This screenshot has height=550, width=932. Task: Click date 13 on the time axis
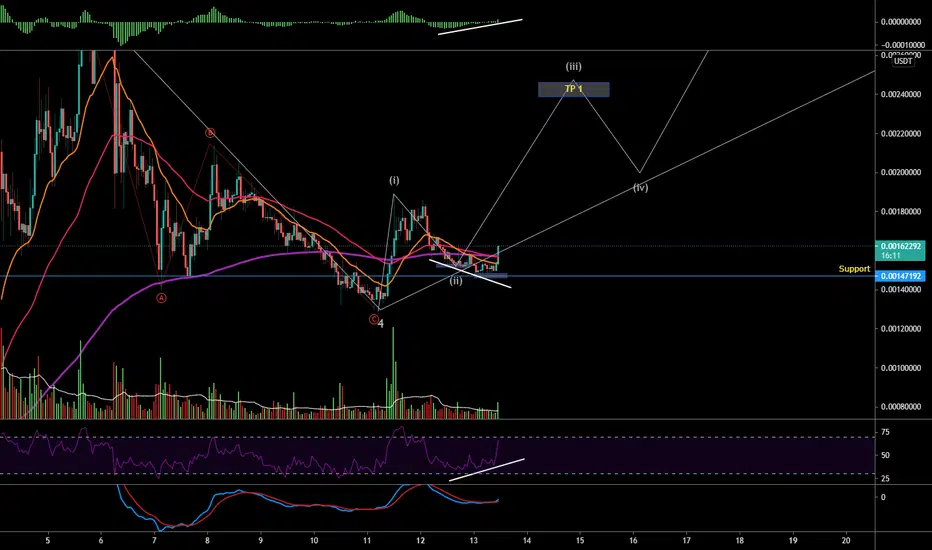(474, 540)
